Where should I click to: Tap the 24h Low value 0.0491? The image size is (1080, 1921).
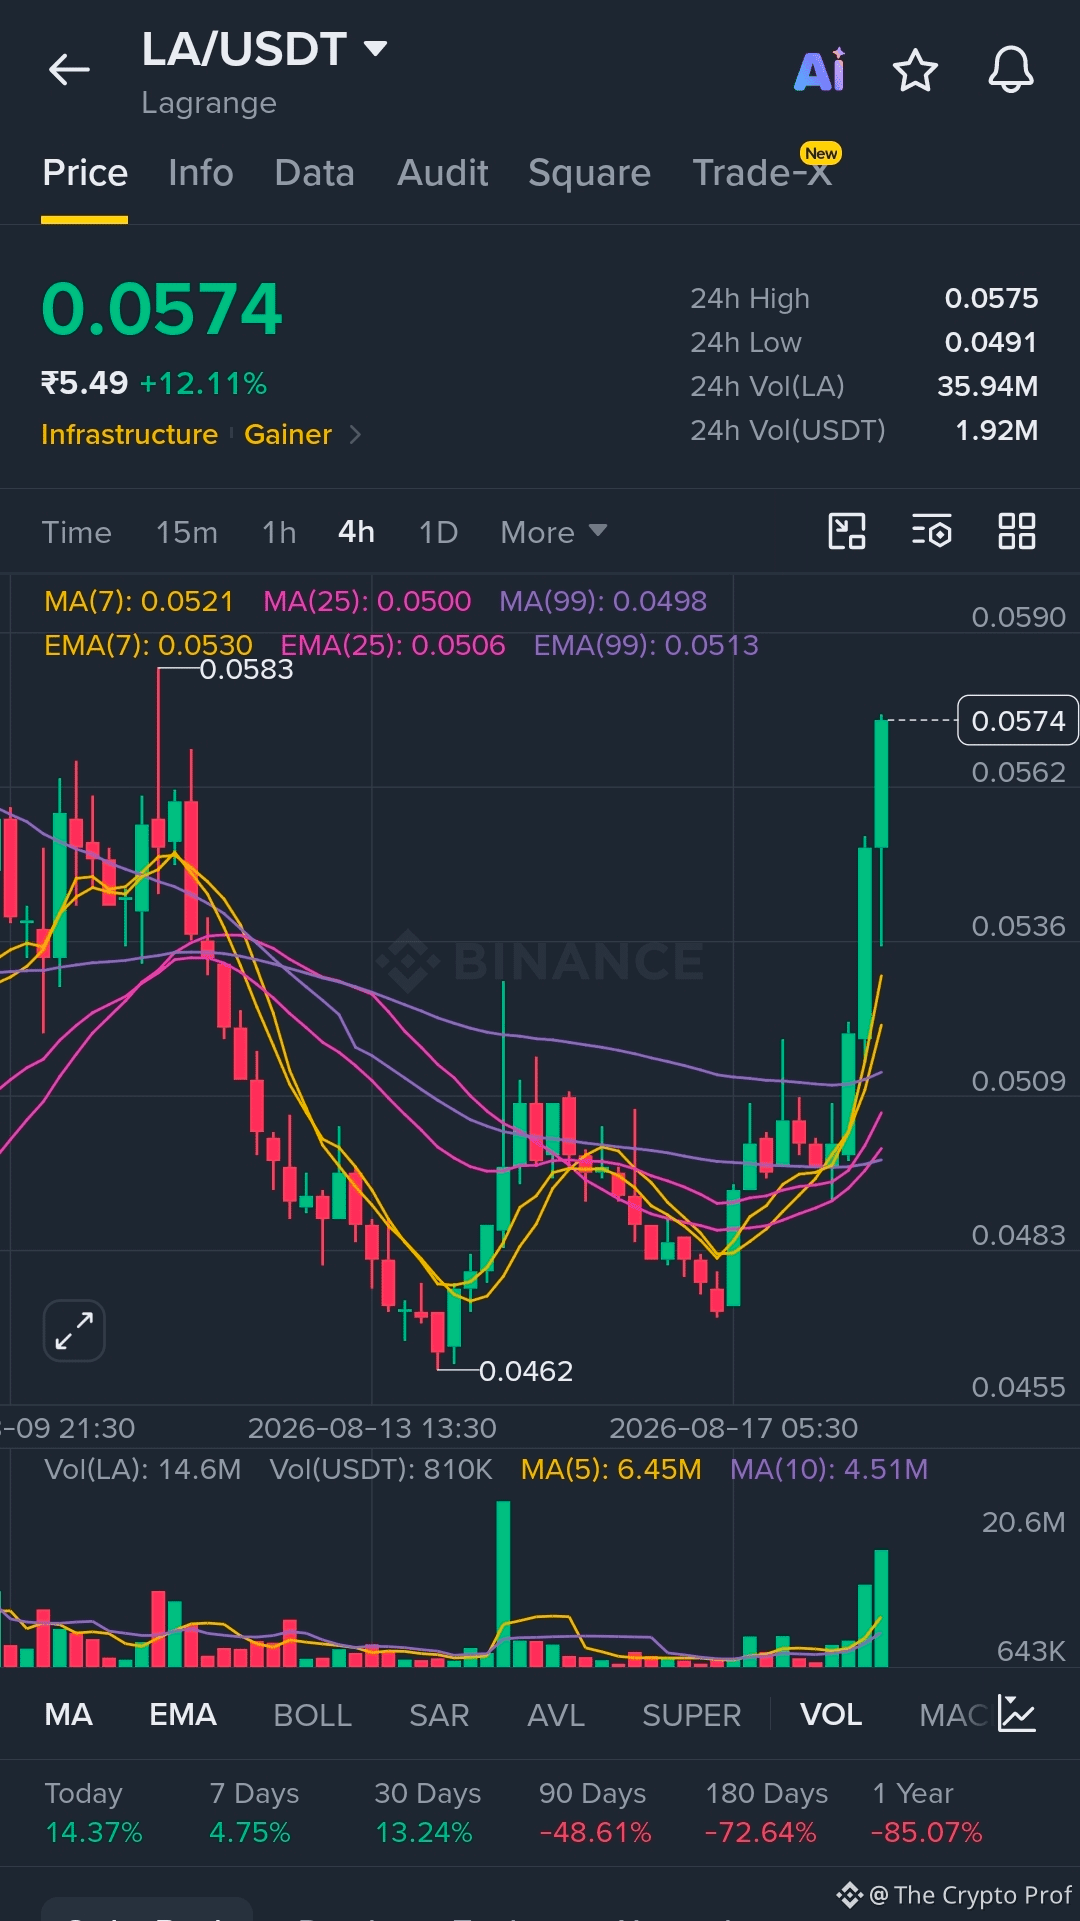991,342
